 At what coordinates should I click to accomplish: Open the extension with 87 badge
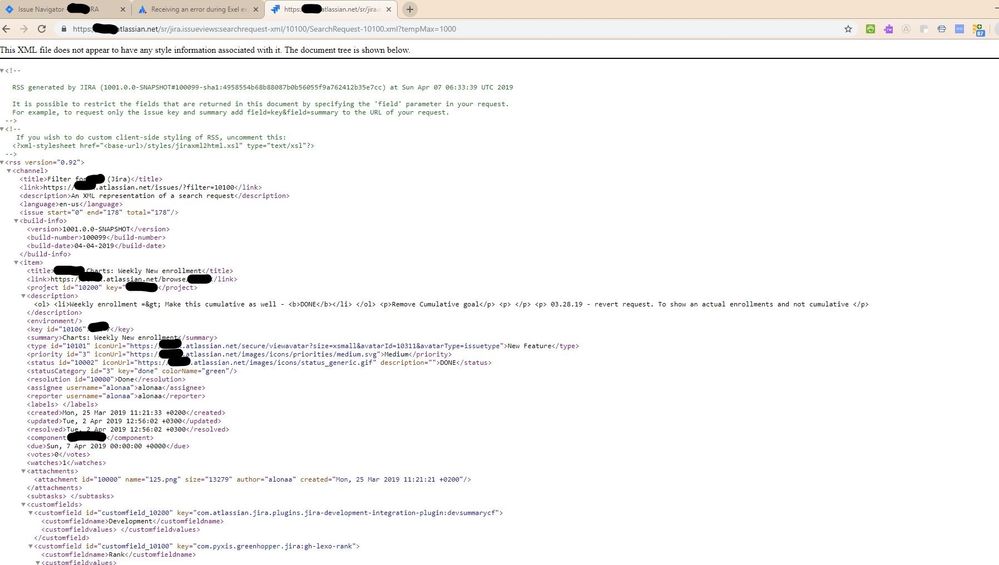[979, 29]
